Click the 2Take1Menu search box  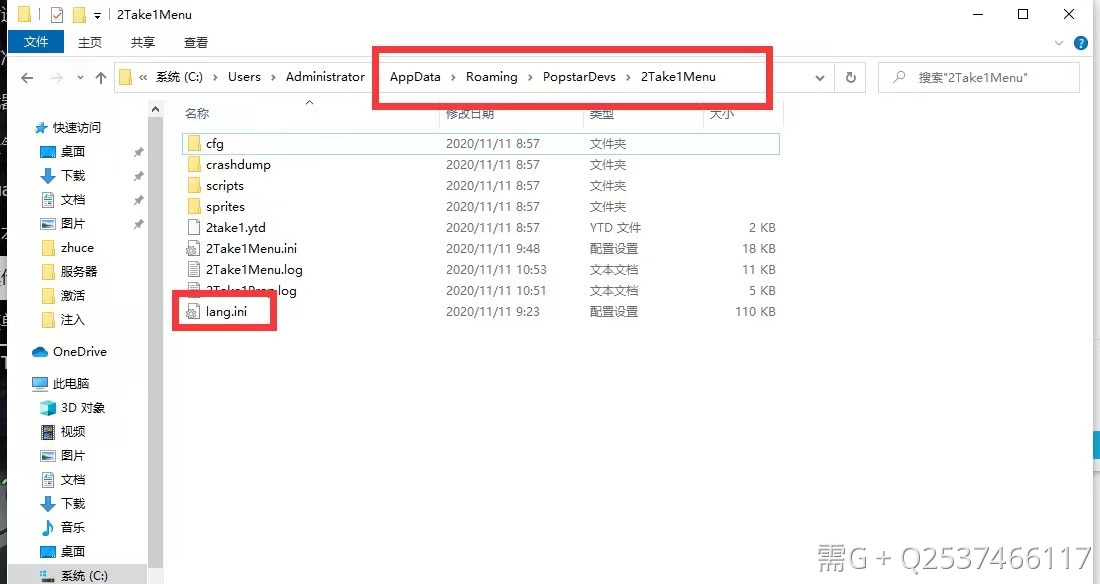[x=979, y=78]
